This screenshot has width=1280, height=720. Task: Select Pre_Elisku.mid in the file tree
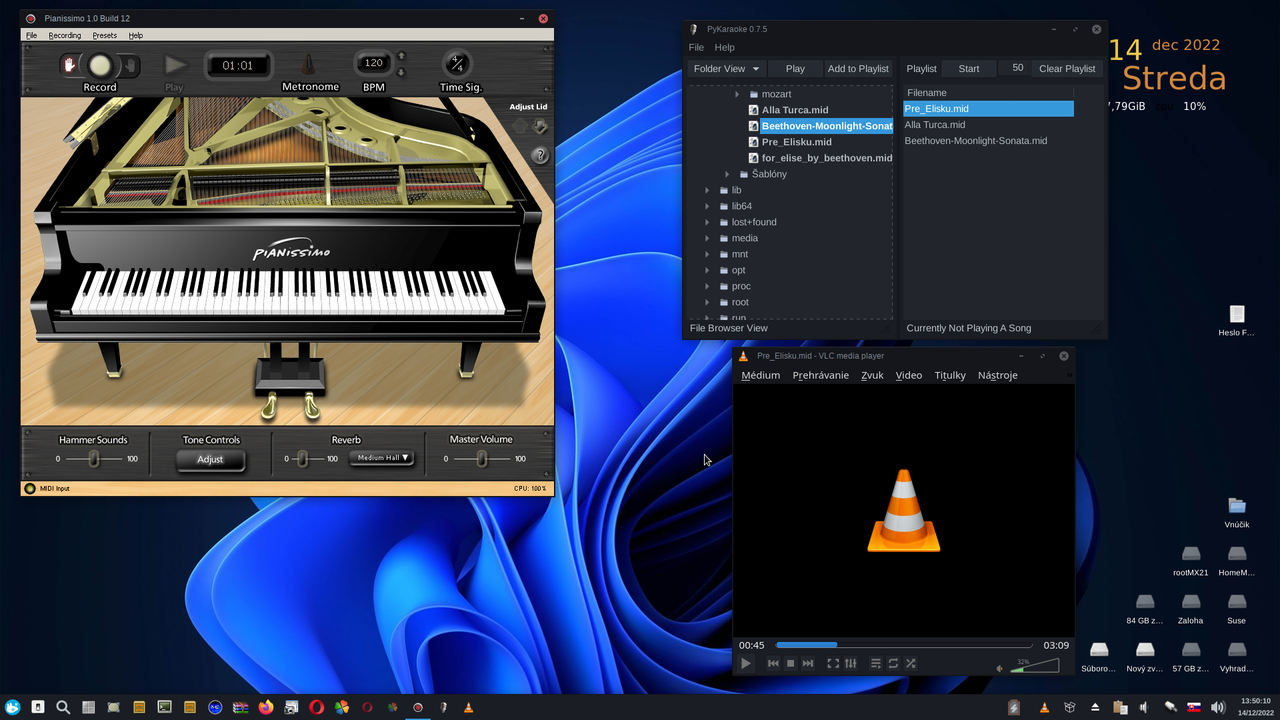797,142
